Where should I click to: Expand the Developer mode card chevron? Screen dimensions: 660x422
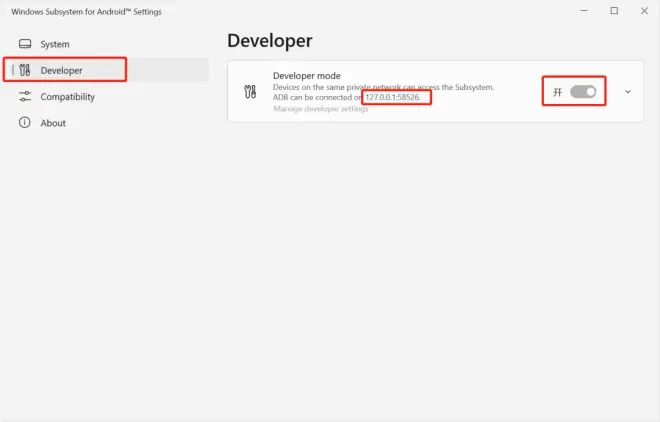628,91
